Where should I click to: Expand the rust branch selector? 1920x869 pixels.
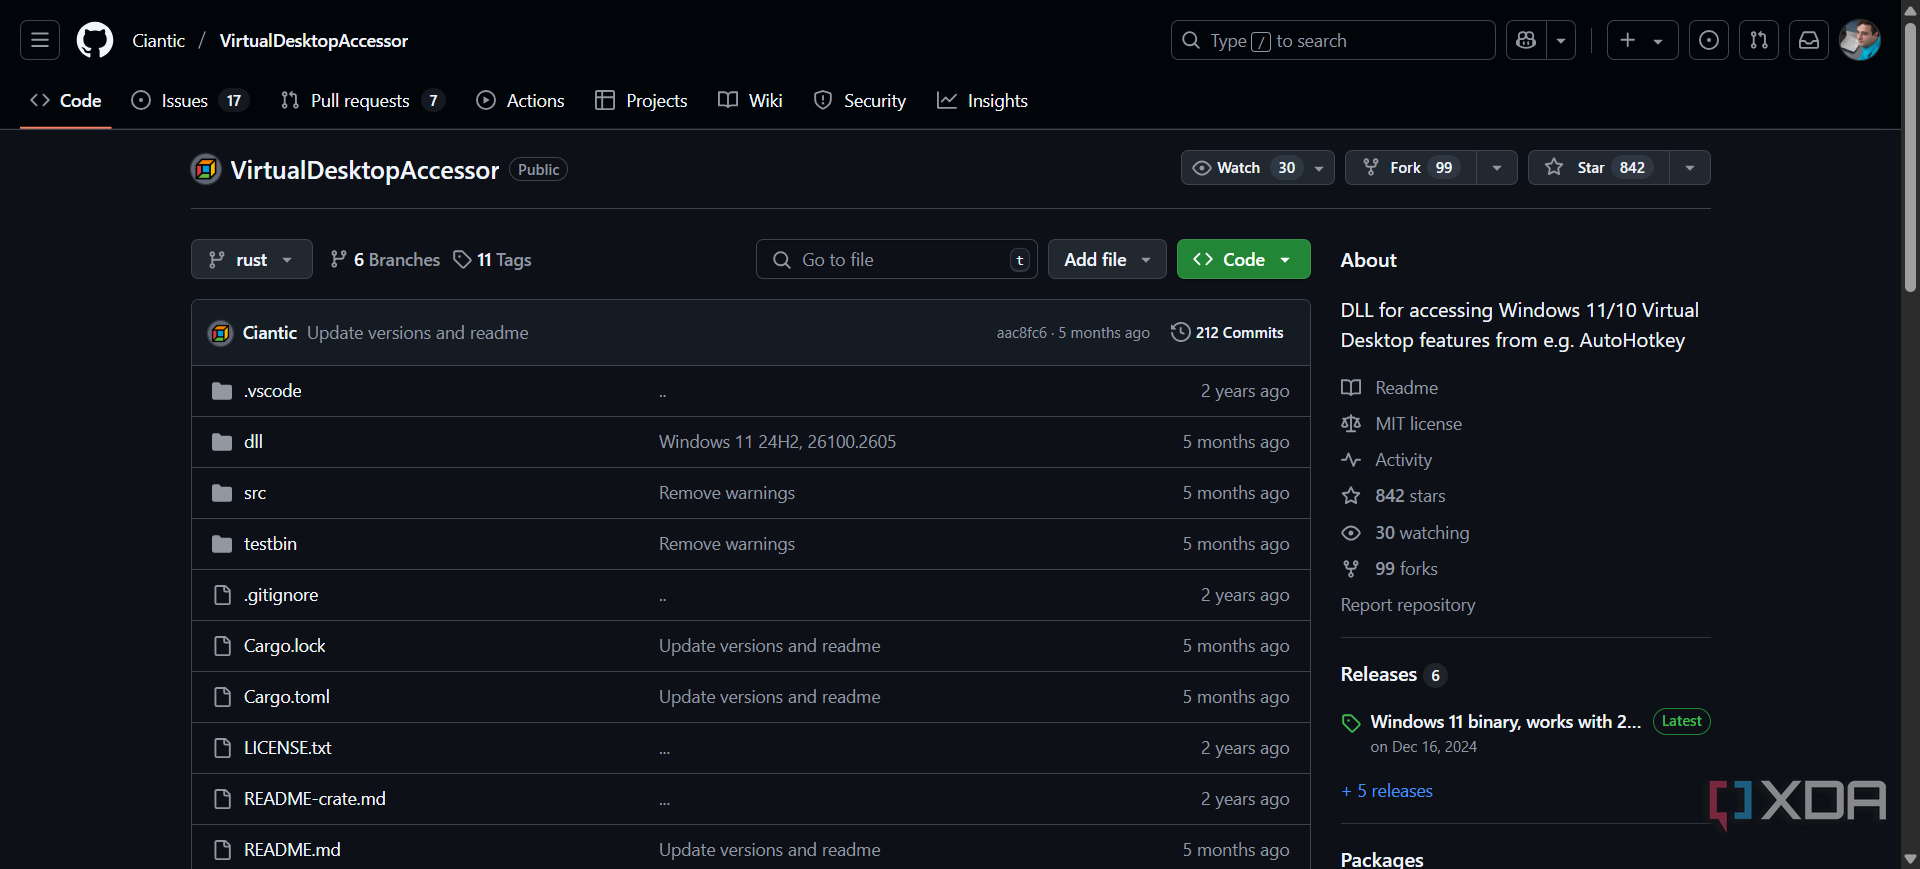pos(252,260)
